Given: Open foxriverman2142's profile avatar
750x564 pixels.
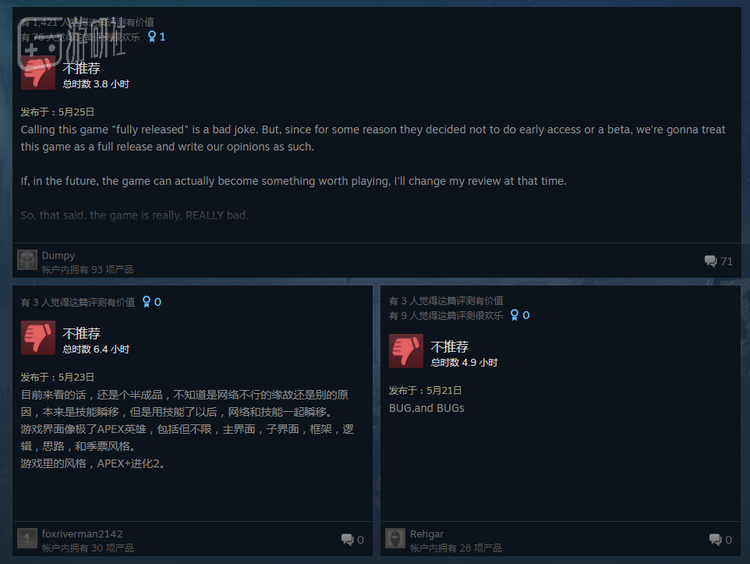Looking at the screenshot, I should [x=27, y=539].
